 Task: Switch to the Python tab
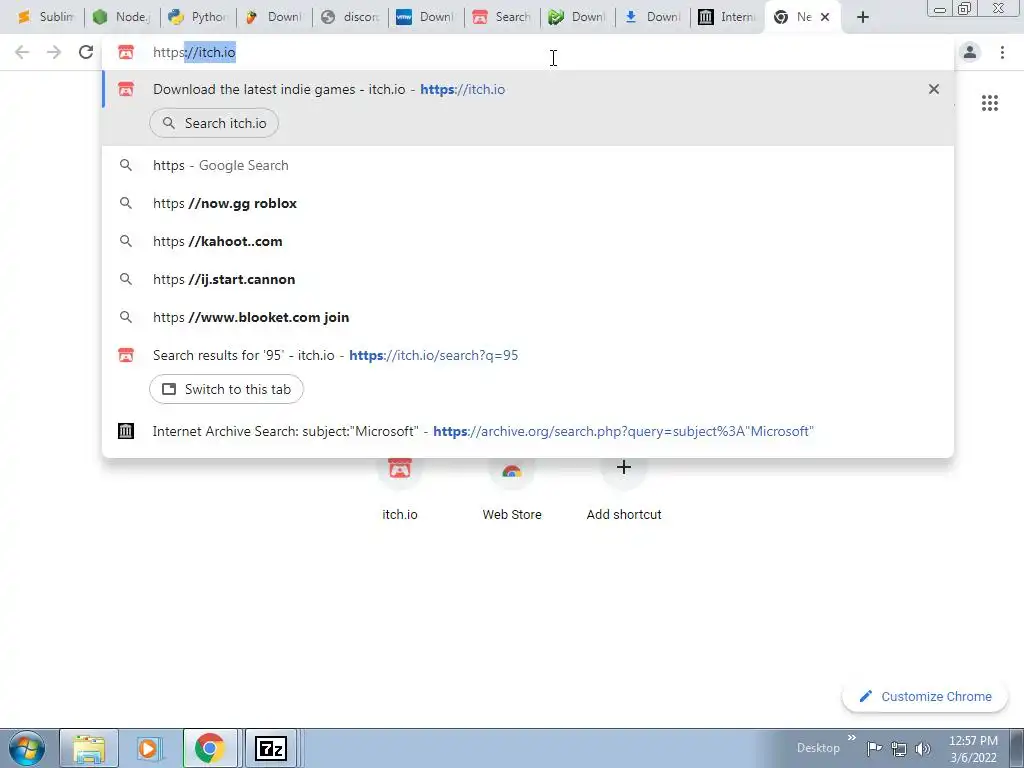tap(198, 17)
